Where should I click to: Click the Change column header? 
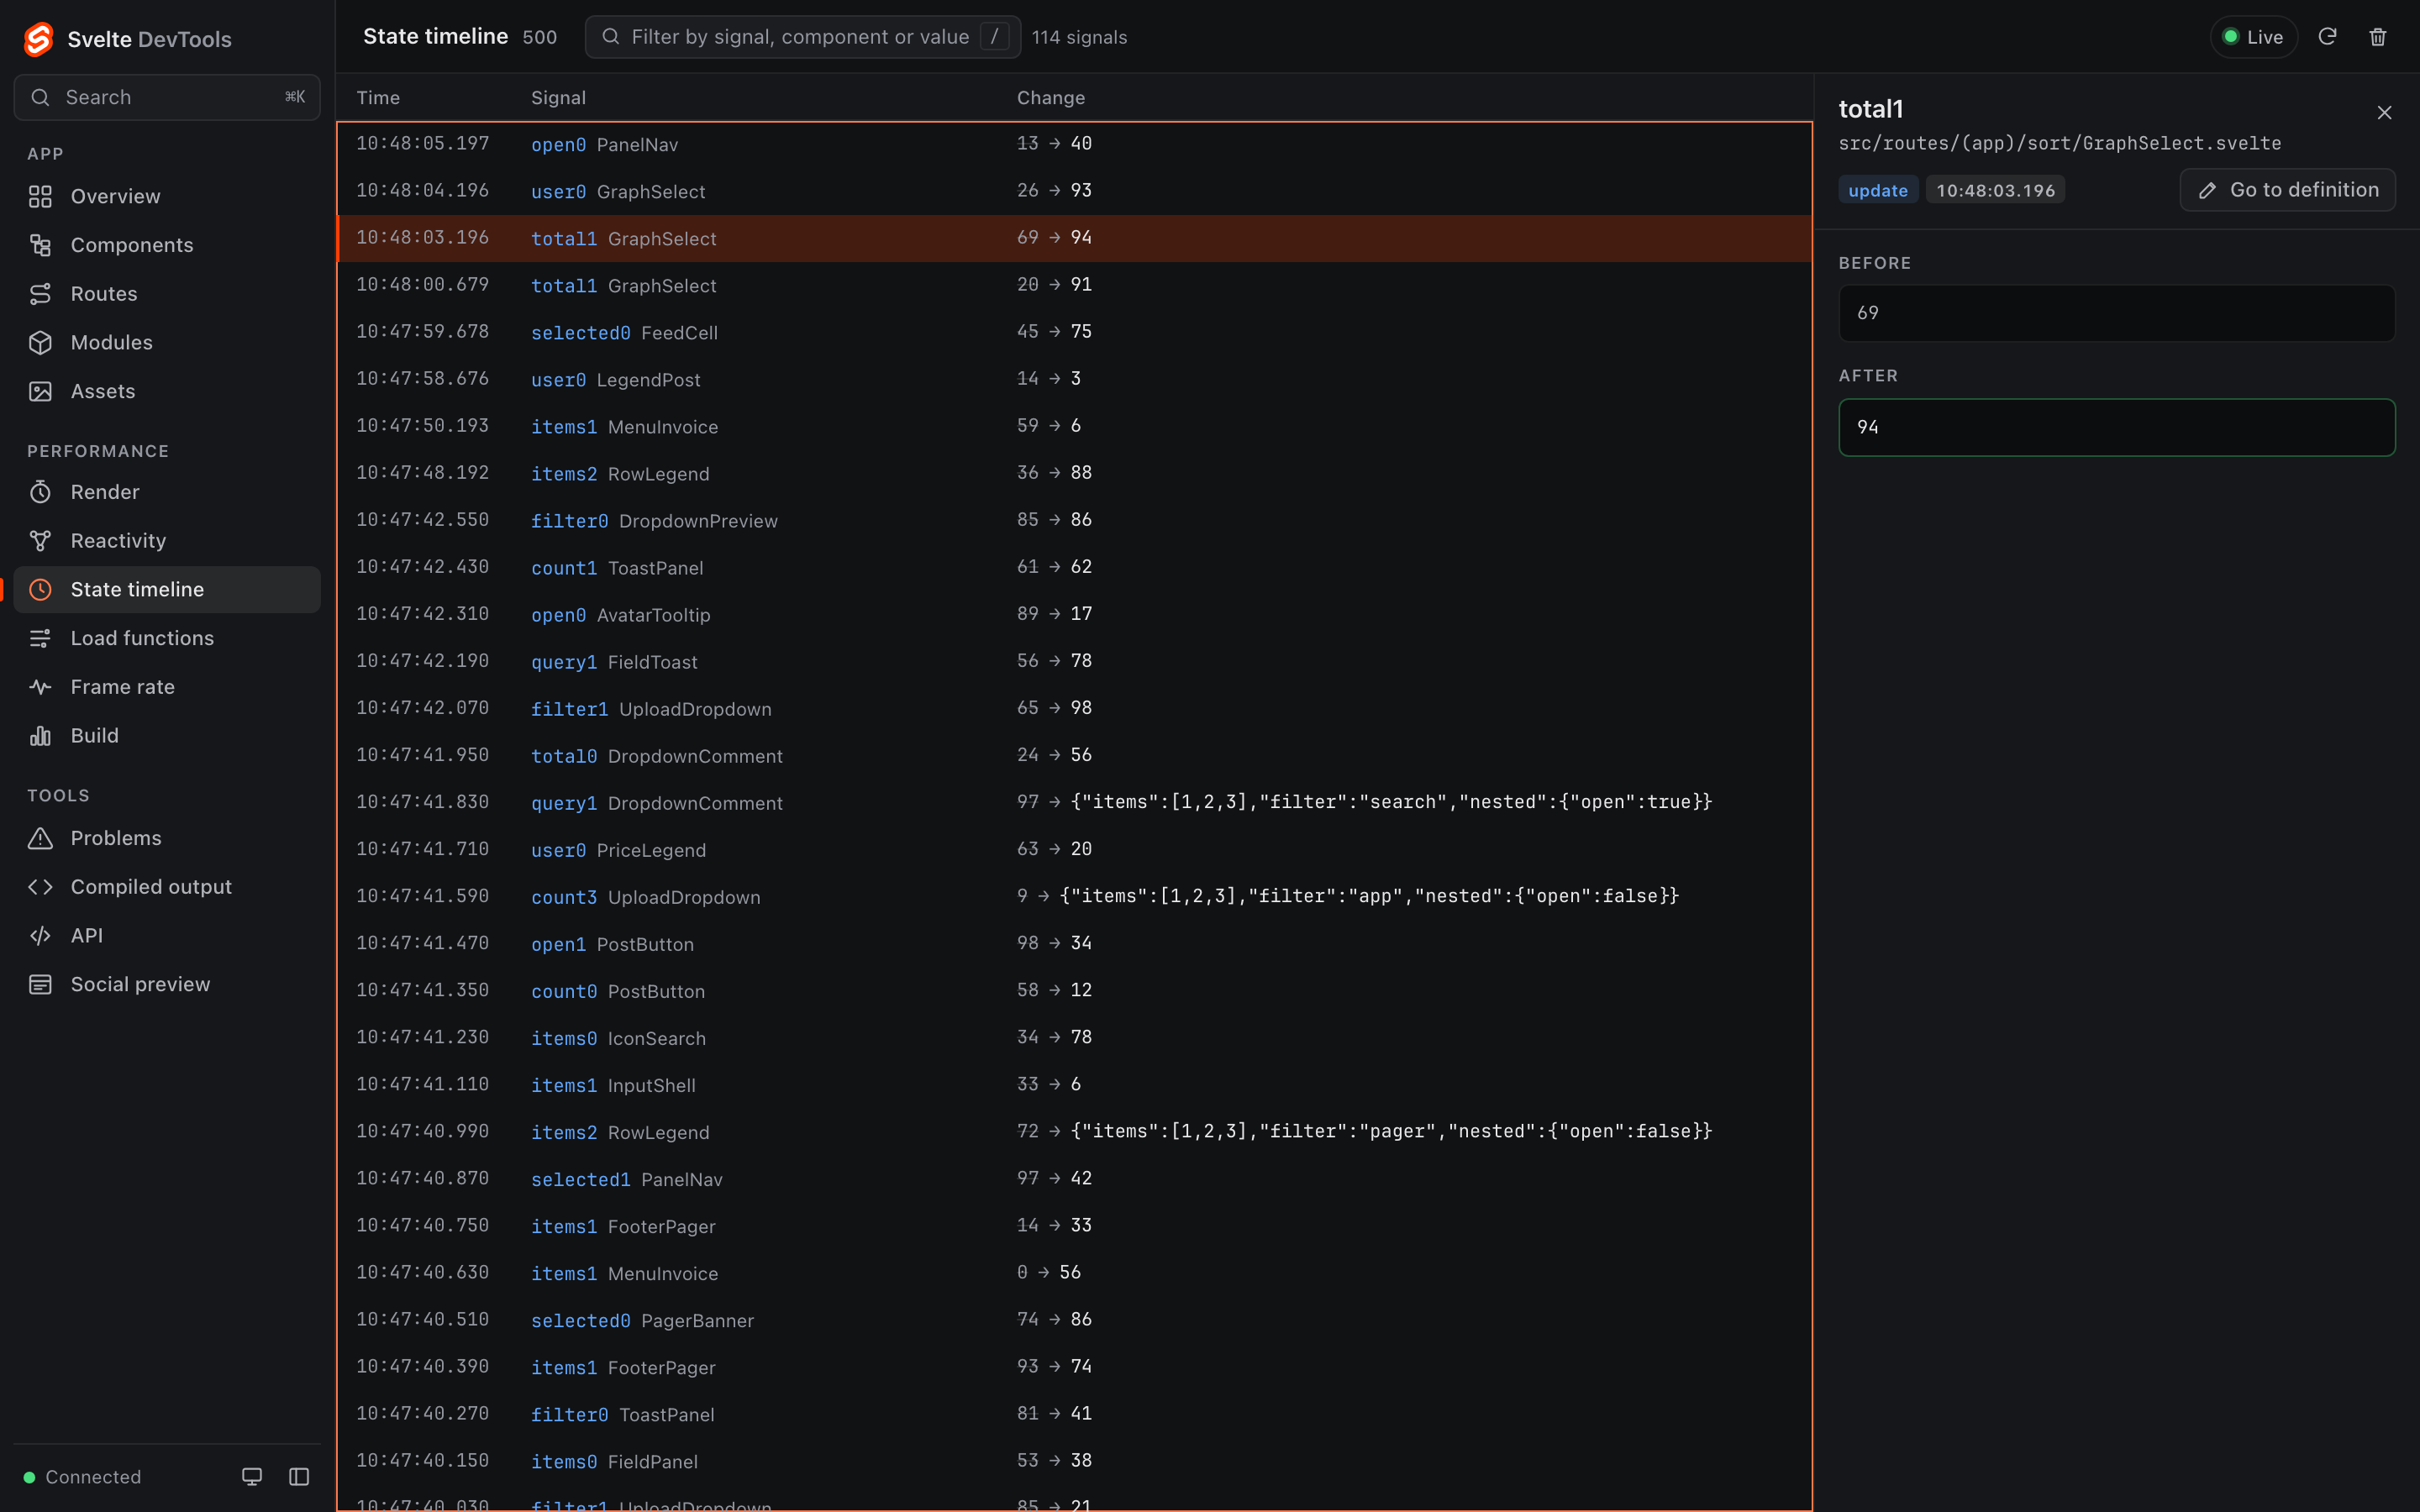1051,98
